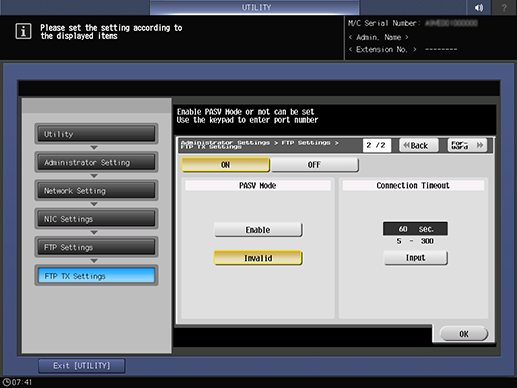
Task: Click the information icon beside the message
Action: click(23, 31)
